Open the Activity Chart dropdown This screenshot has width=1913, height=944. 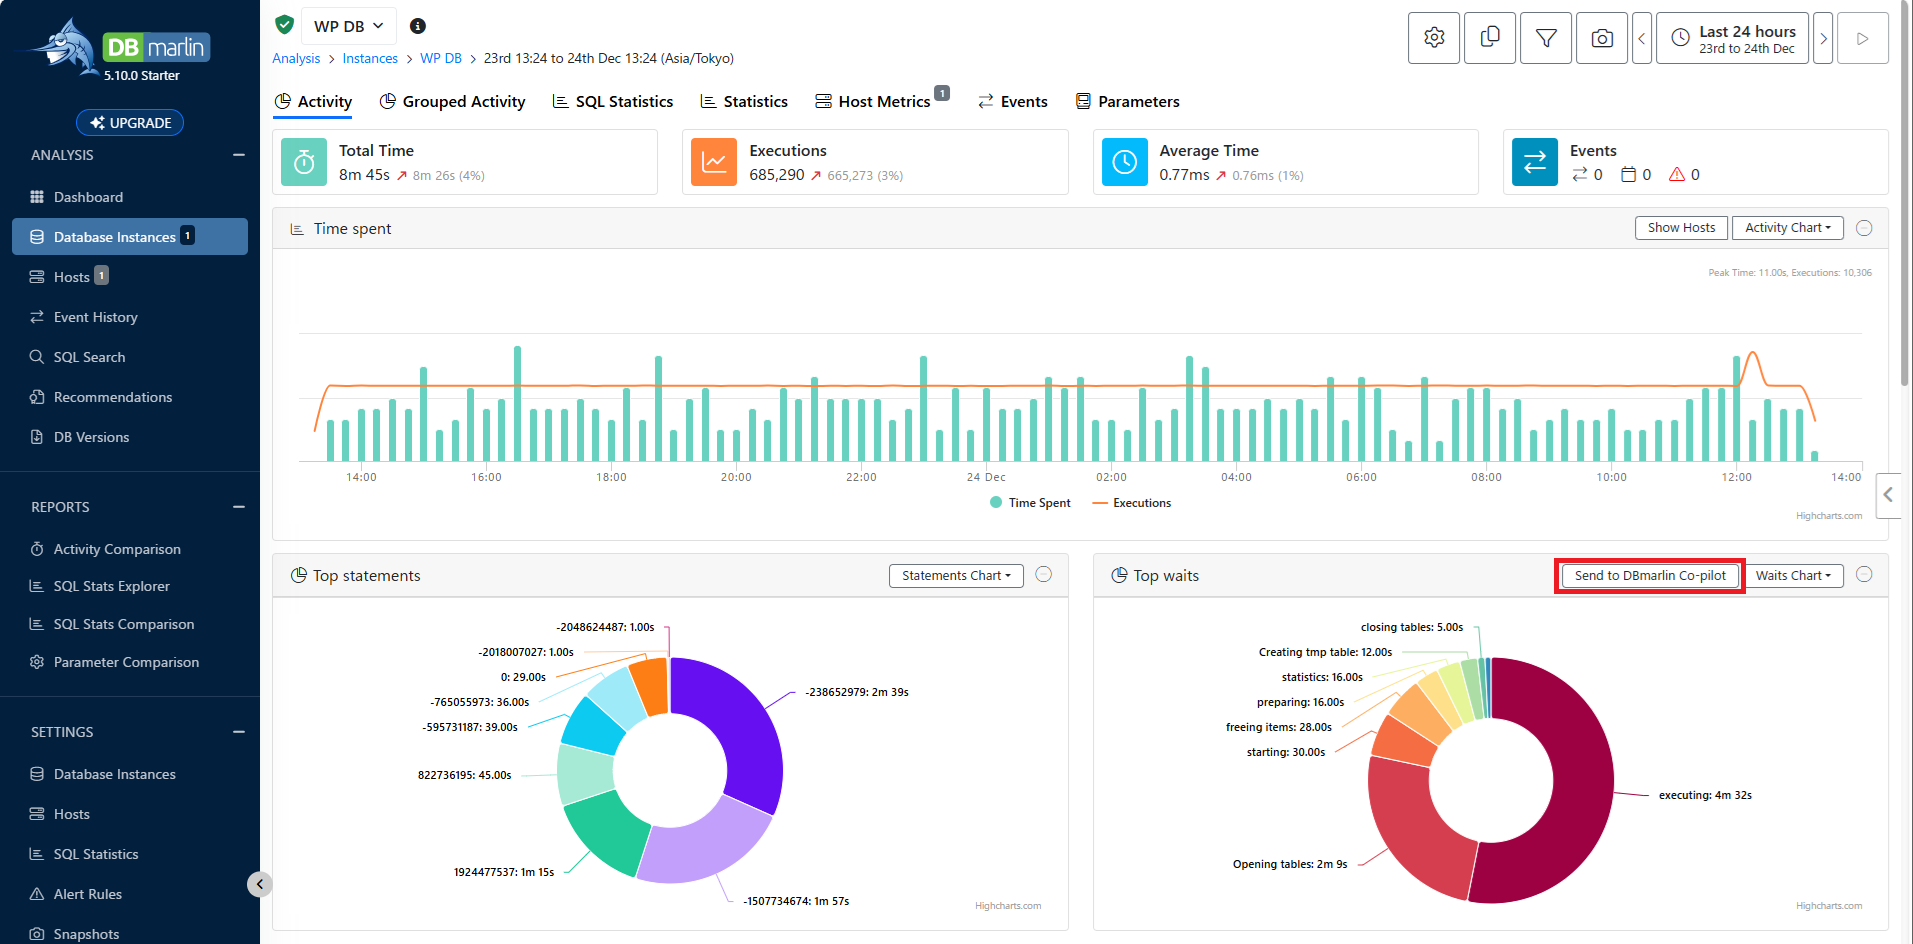pyautogui.click(x=1787, y=228)
